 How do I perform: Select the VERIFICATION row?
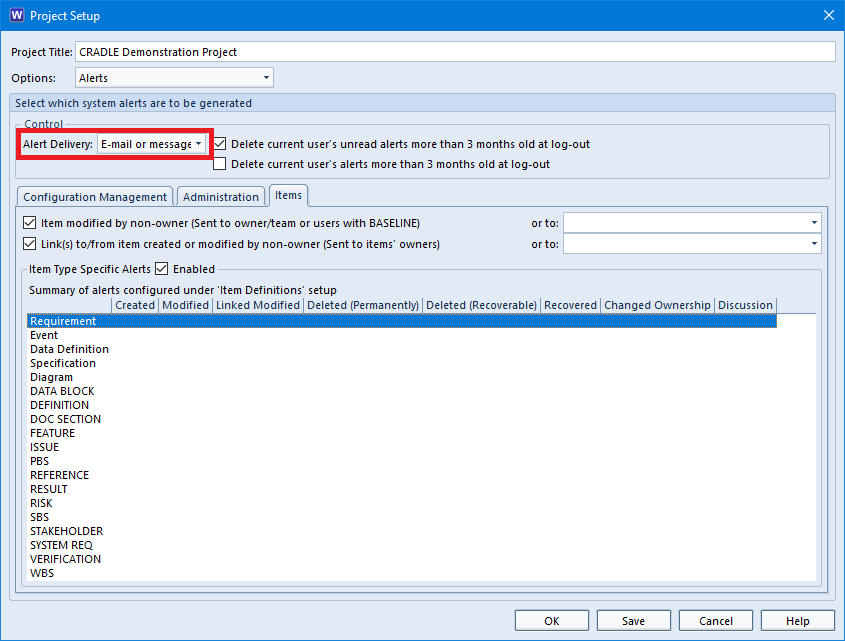402,559
